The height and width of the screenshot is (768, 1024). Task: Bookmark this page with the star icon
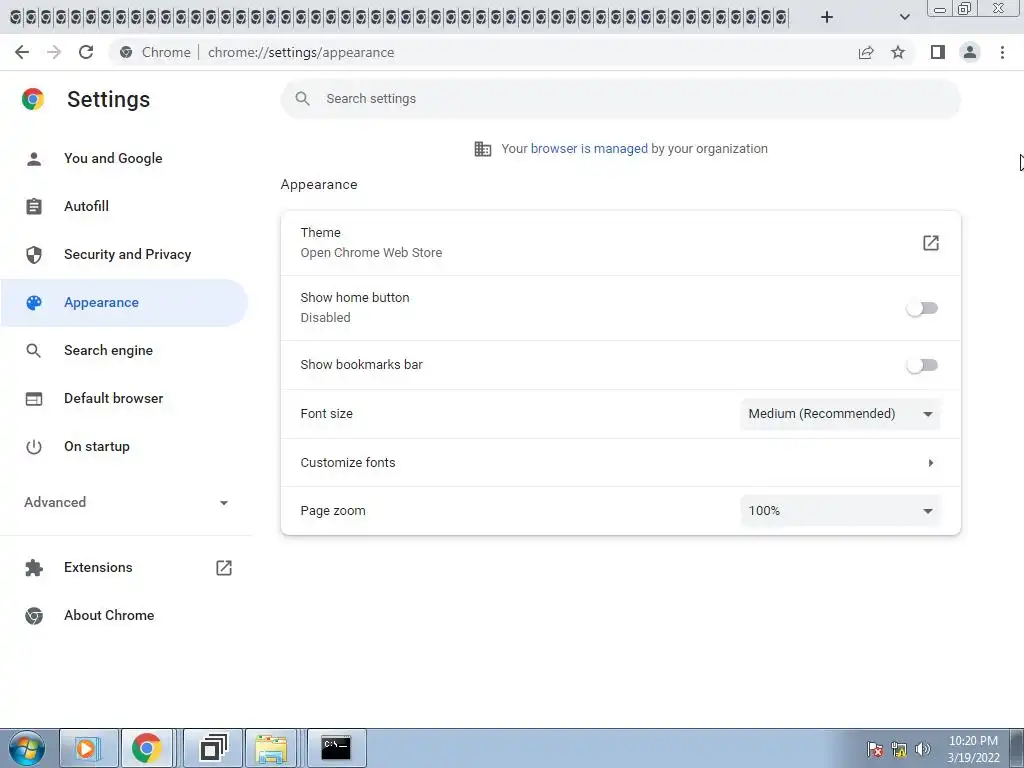[x=898, y=52]
